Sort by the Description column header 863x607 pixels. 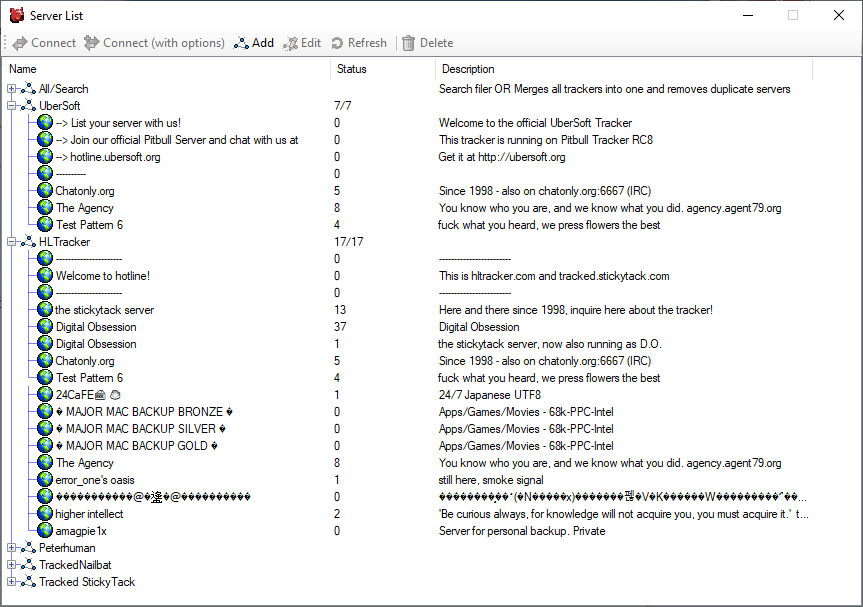624,69
